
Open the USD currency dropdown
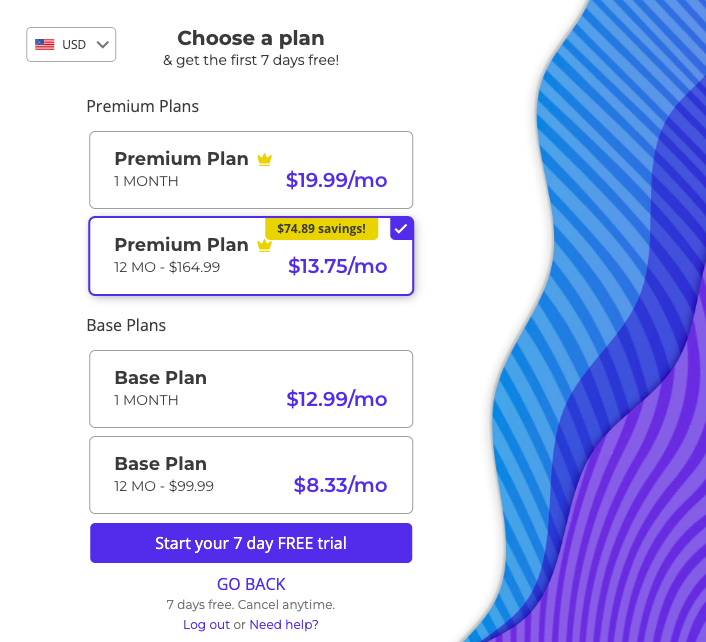pos(71,44)
